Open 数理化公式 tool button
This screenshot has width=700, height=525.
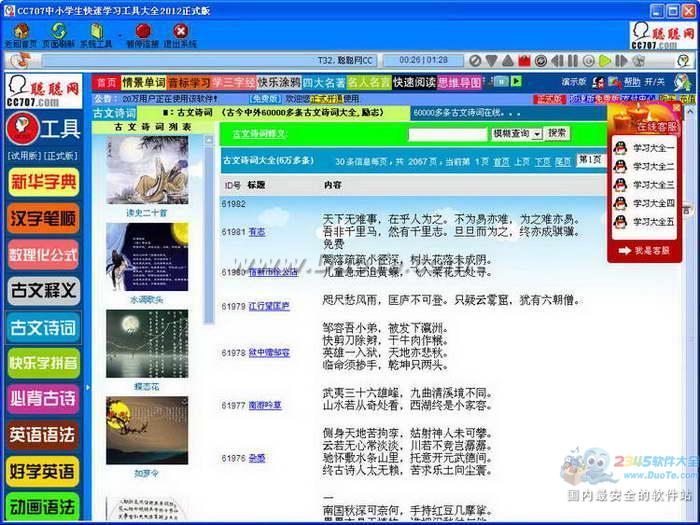[x=44, y=254]
